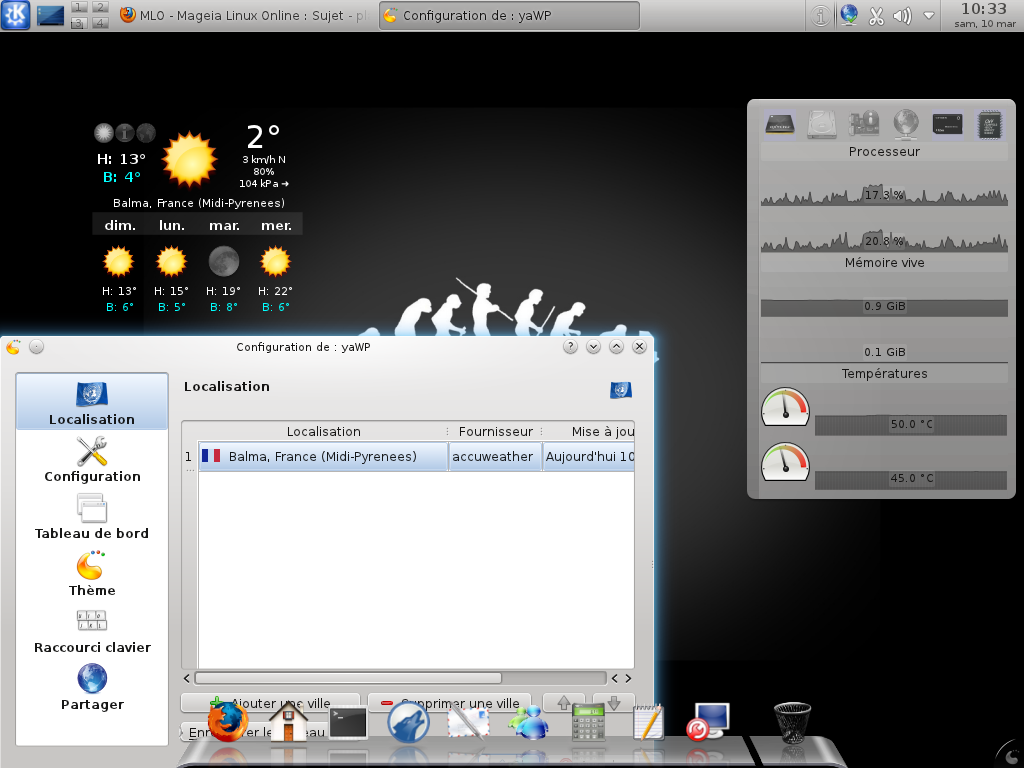Click the globe icon atop the weather widget

(x=146, y=133)
